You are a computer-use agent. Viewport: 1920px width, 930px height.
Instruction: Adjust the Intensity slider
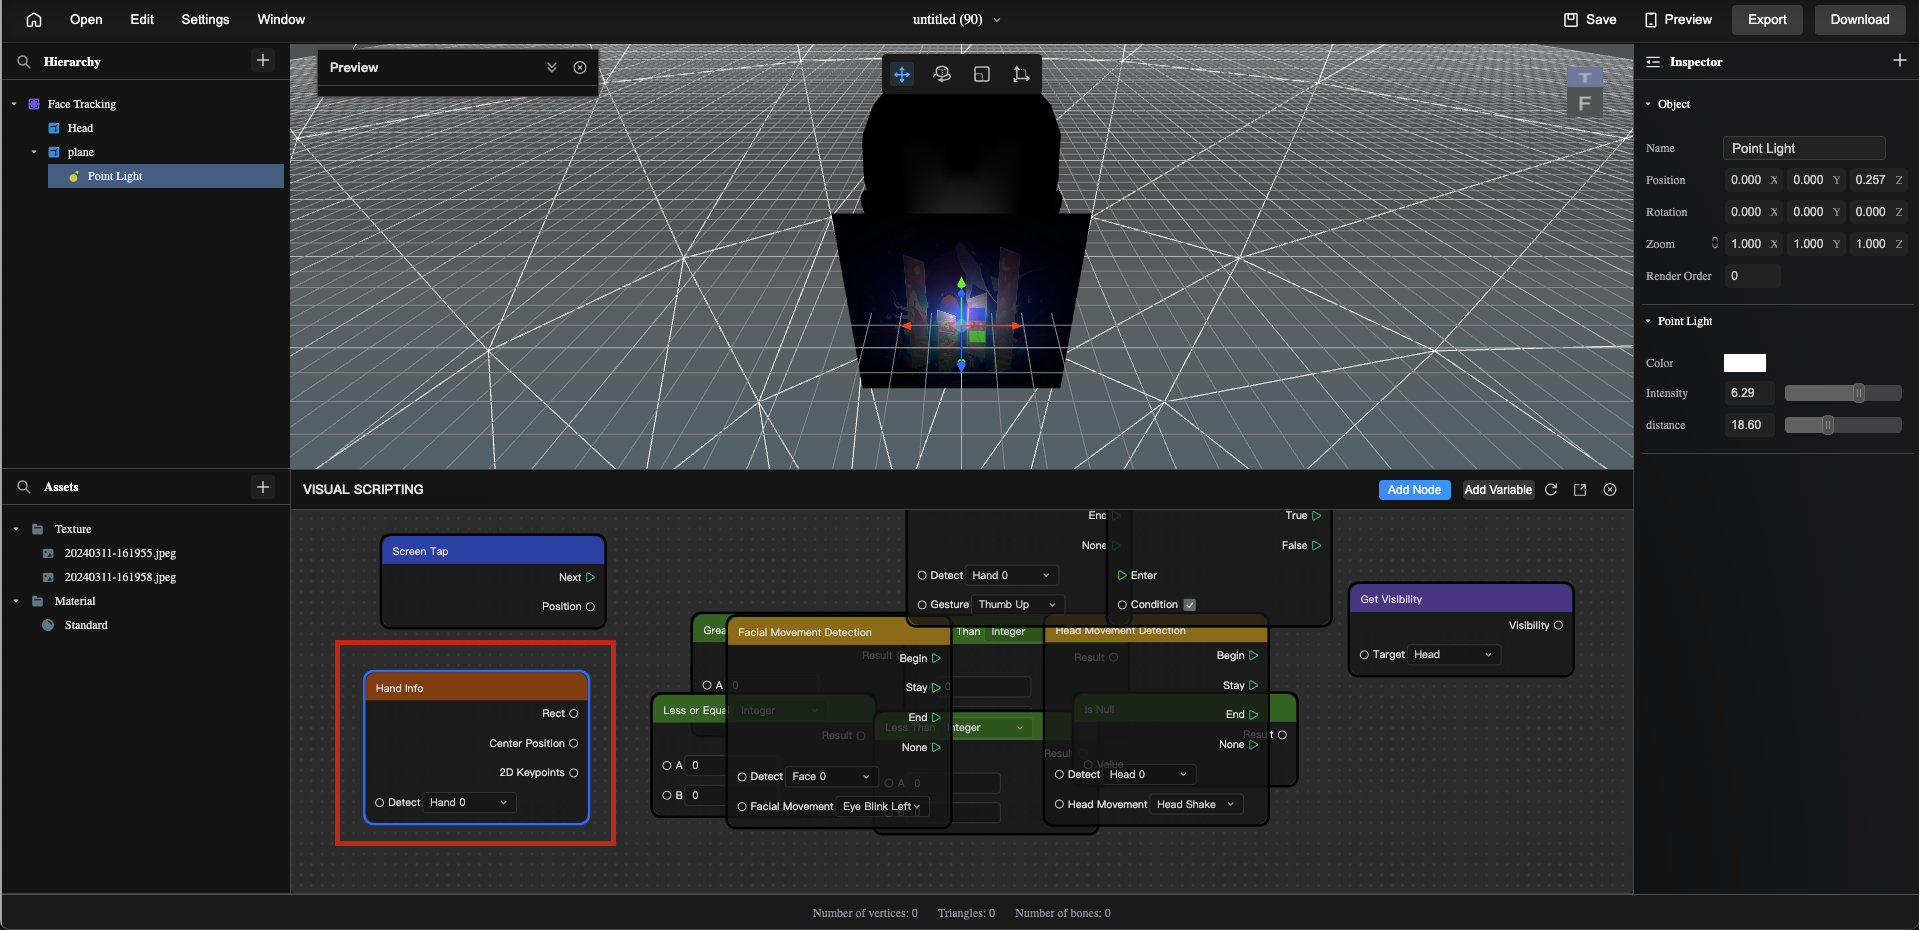[1843, 393]
